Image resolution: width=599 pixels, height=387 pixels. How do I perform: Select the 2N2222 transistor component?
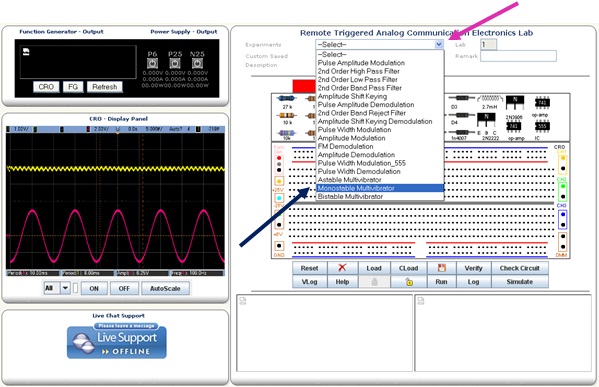(486, 118)
